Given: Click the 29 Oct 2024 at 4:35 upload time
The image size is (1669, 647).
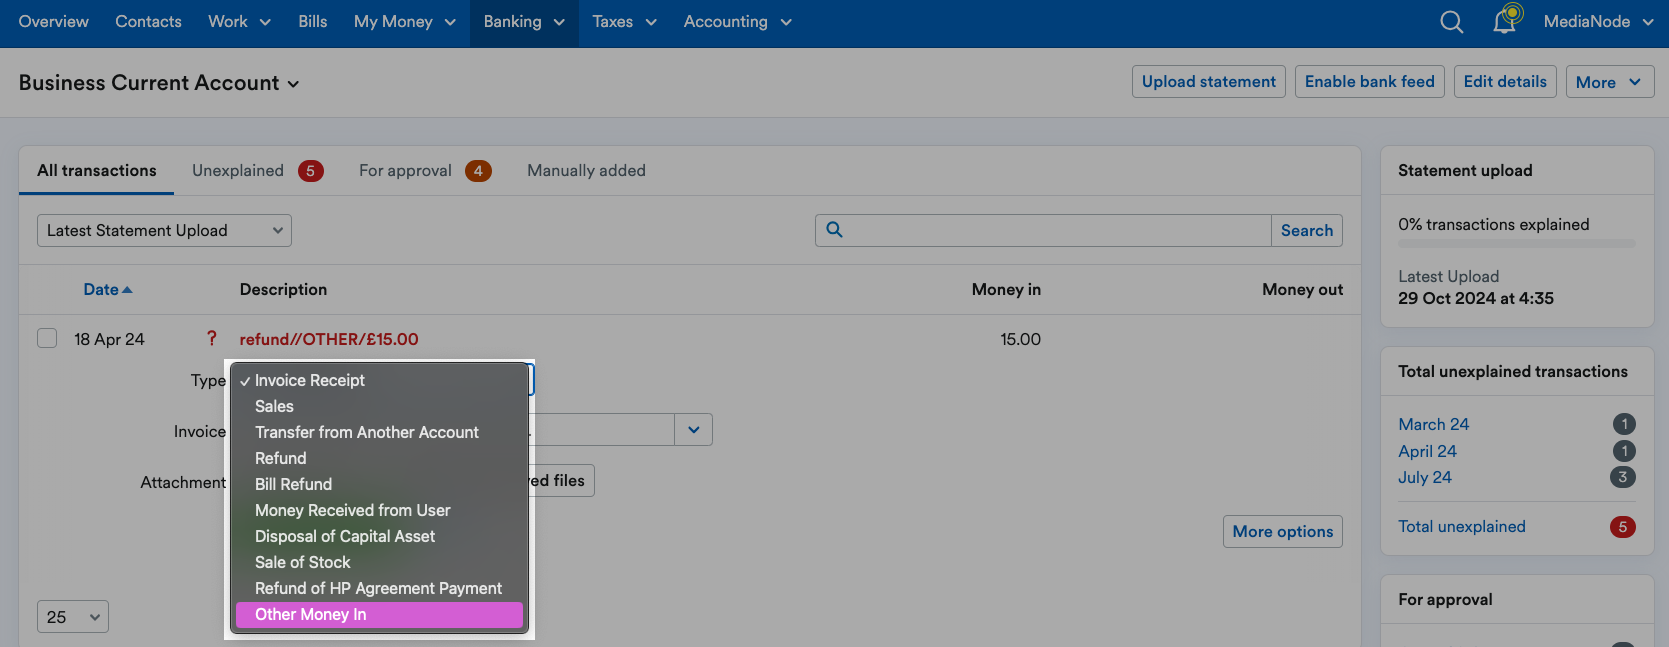Looking at the screenshot, I should (x=1475, y=298).
